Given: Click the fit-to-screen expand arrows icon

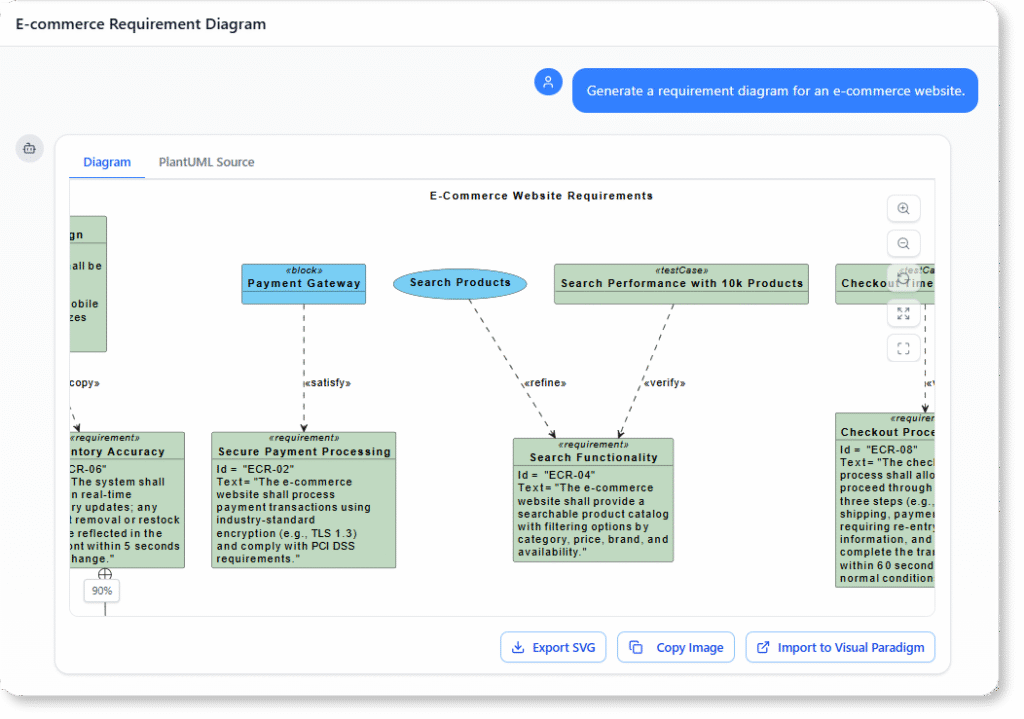Looking at the screenshot, I should pos(903,313).
